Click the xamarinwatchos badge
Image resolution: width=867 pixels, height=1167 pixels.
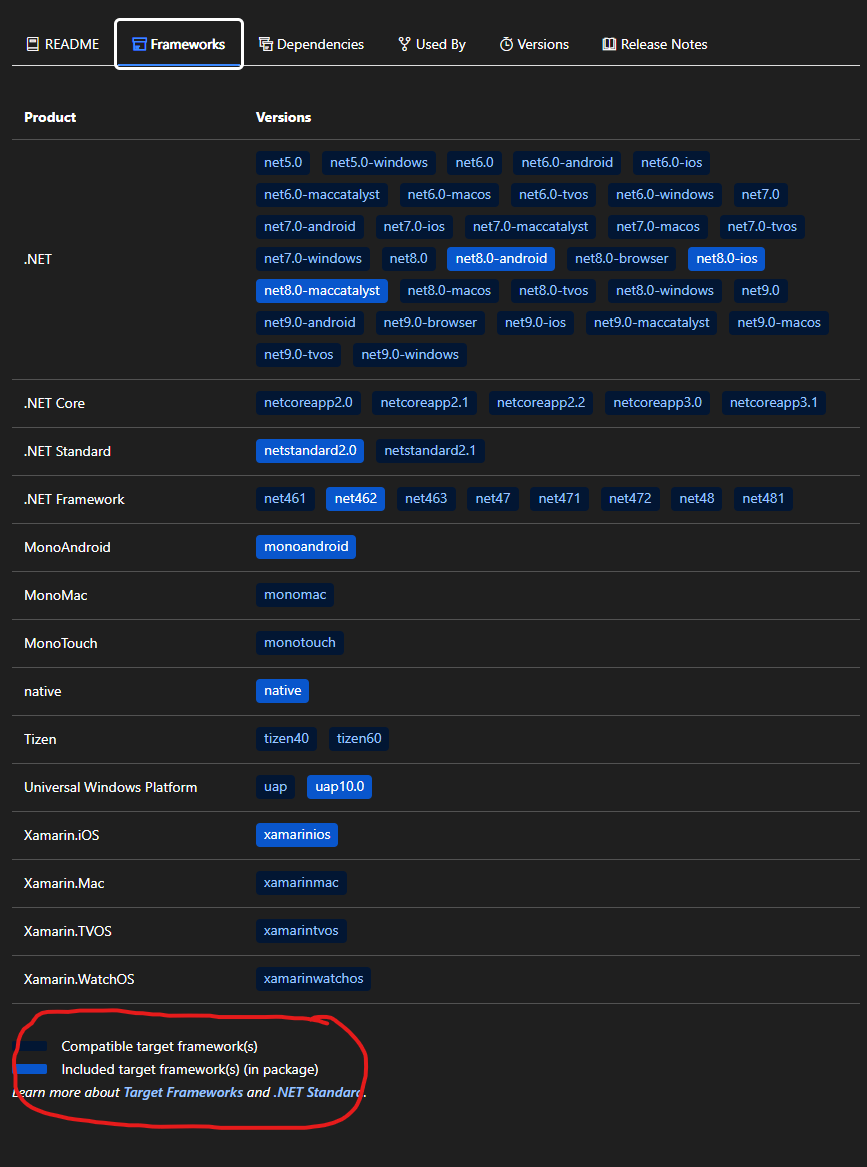click(x=313, y=979)
